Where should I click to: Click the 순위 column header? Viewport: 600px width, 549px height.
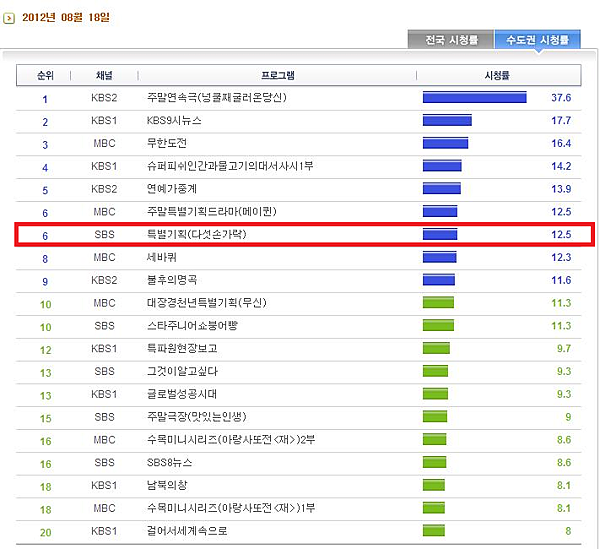click(x=45, y=75)
